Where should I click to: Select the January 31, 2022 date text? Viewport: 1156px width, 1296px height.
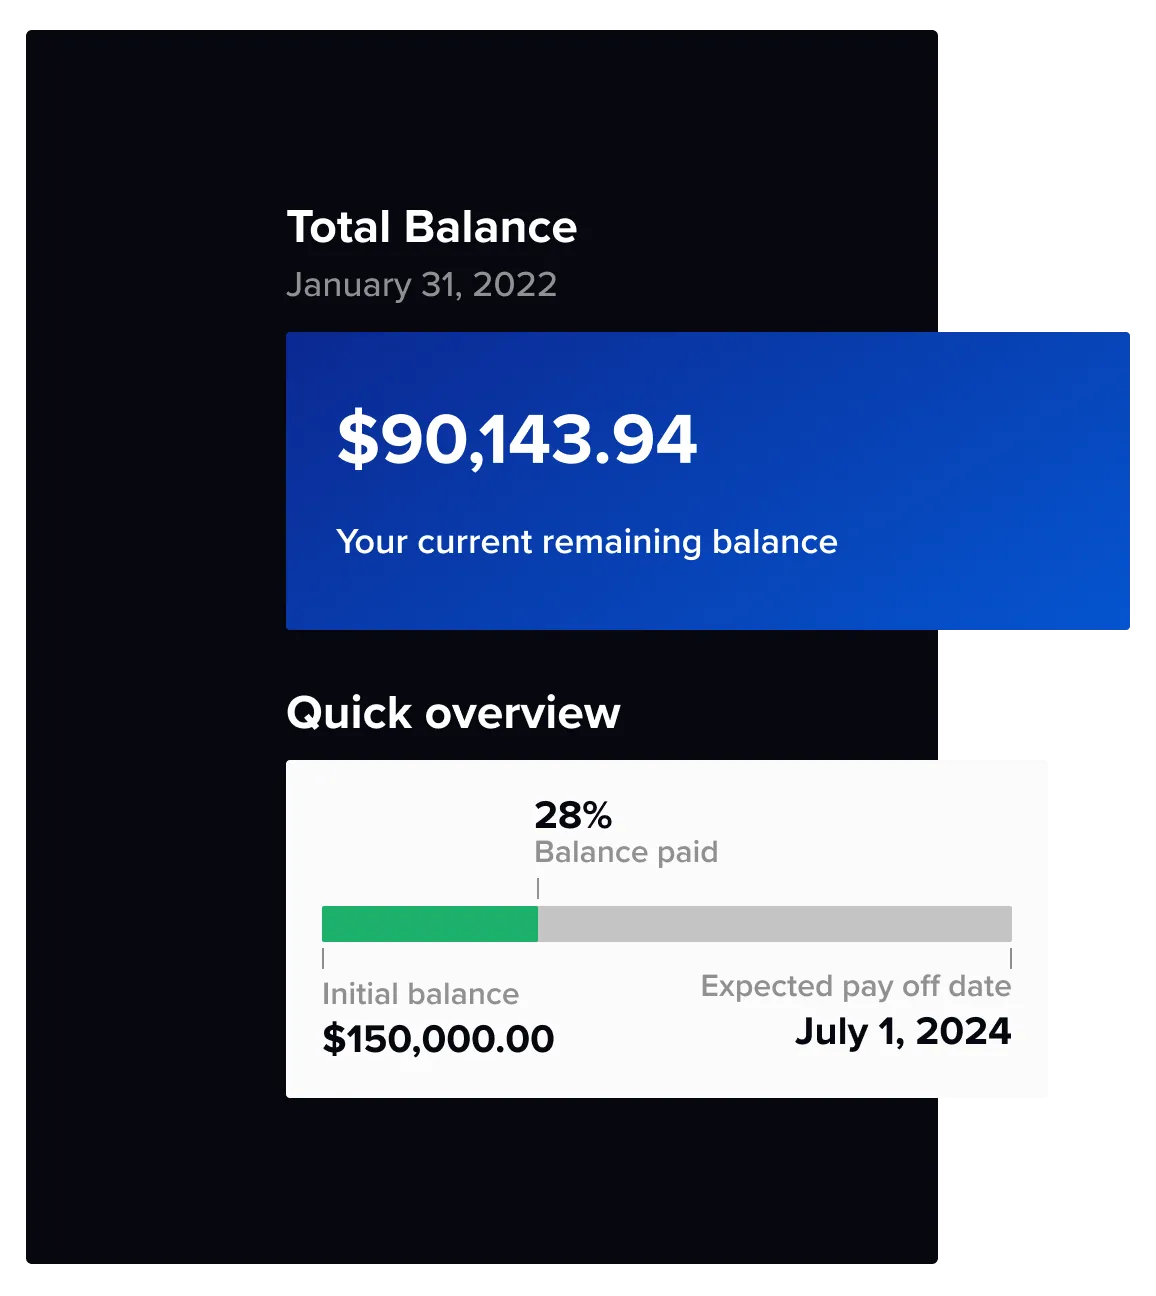[421, 285]
